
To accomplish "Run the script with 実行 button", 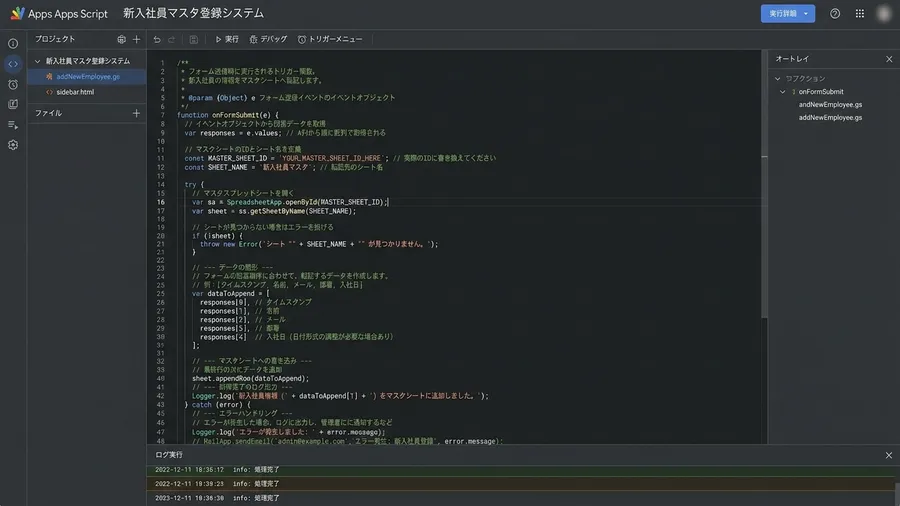I will coord(227,39).
